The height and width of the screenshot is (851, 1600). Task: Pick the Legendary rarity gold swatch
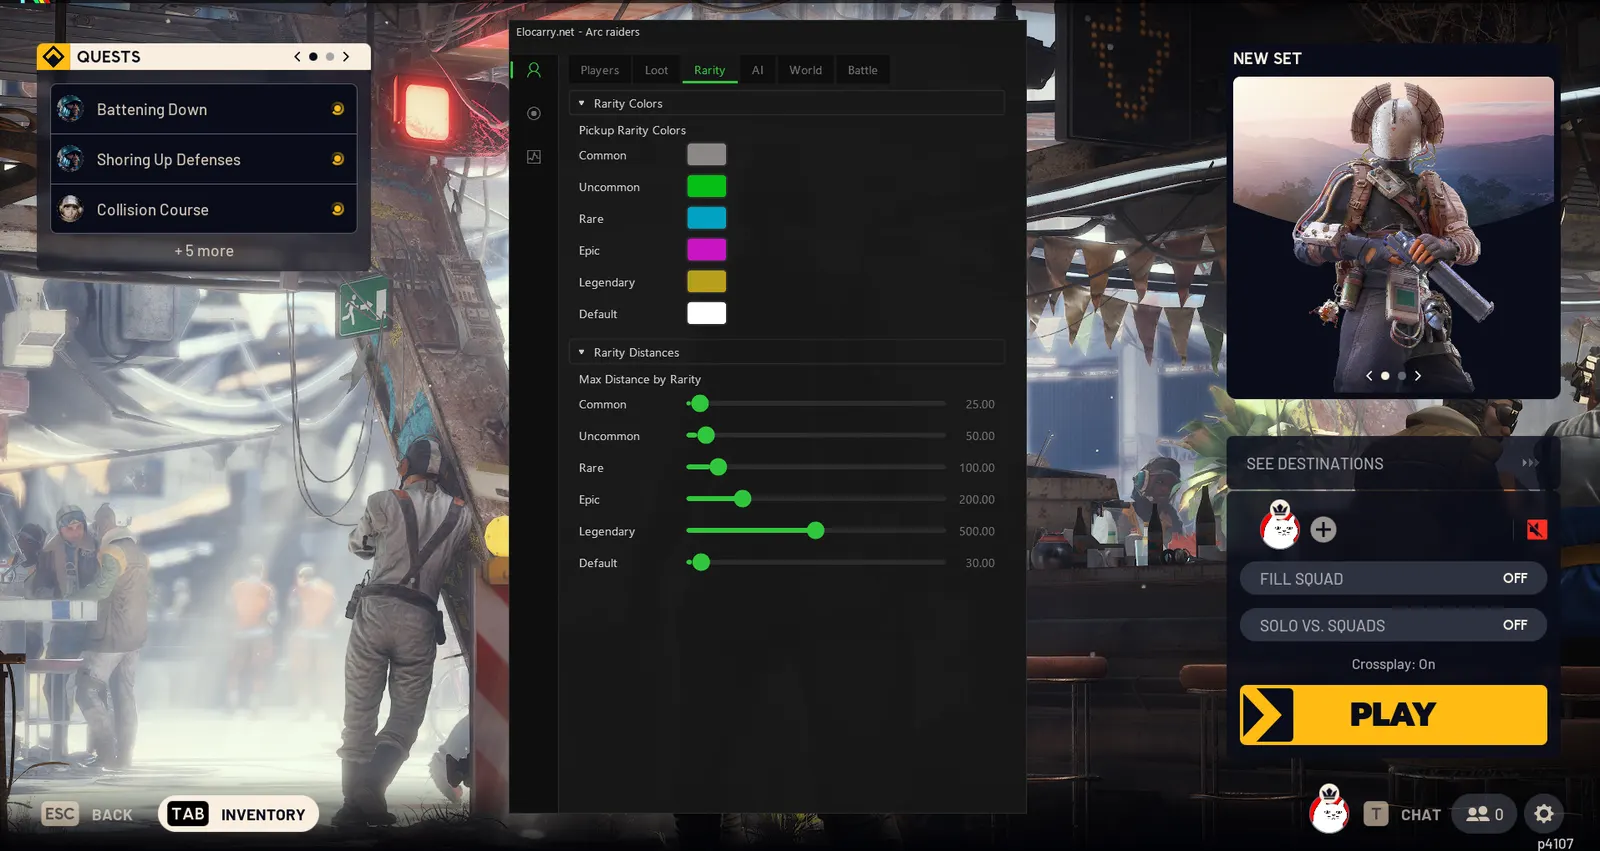pos(706,282)
